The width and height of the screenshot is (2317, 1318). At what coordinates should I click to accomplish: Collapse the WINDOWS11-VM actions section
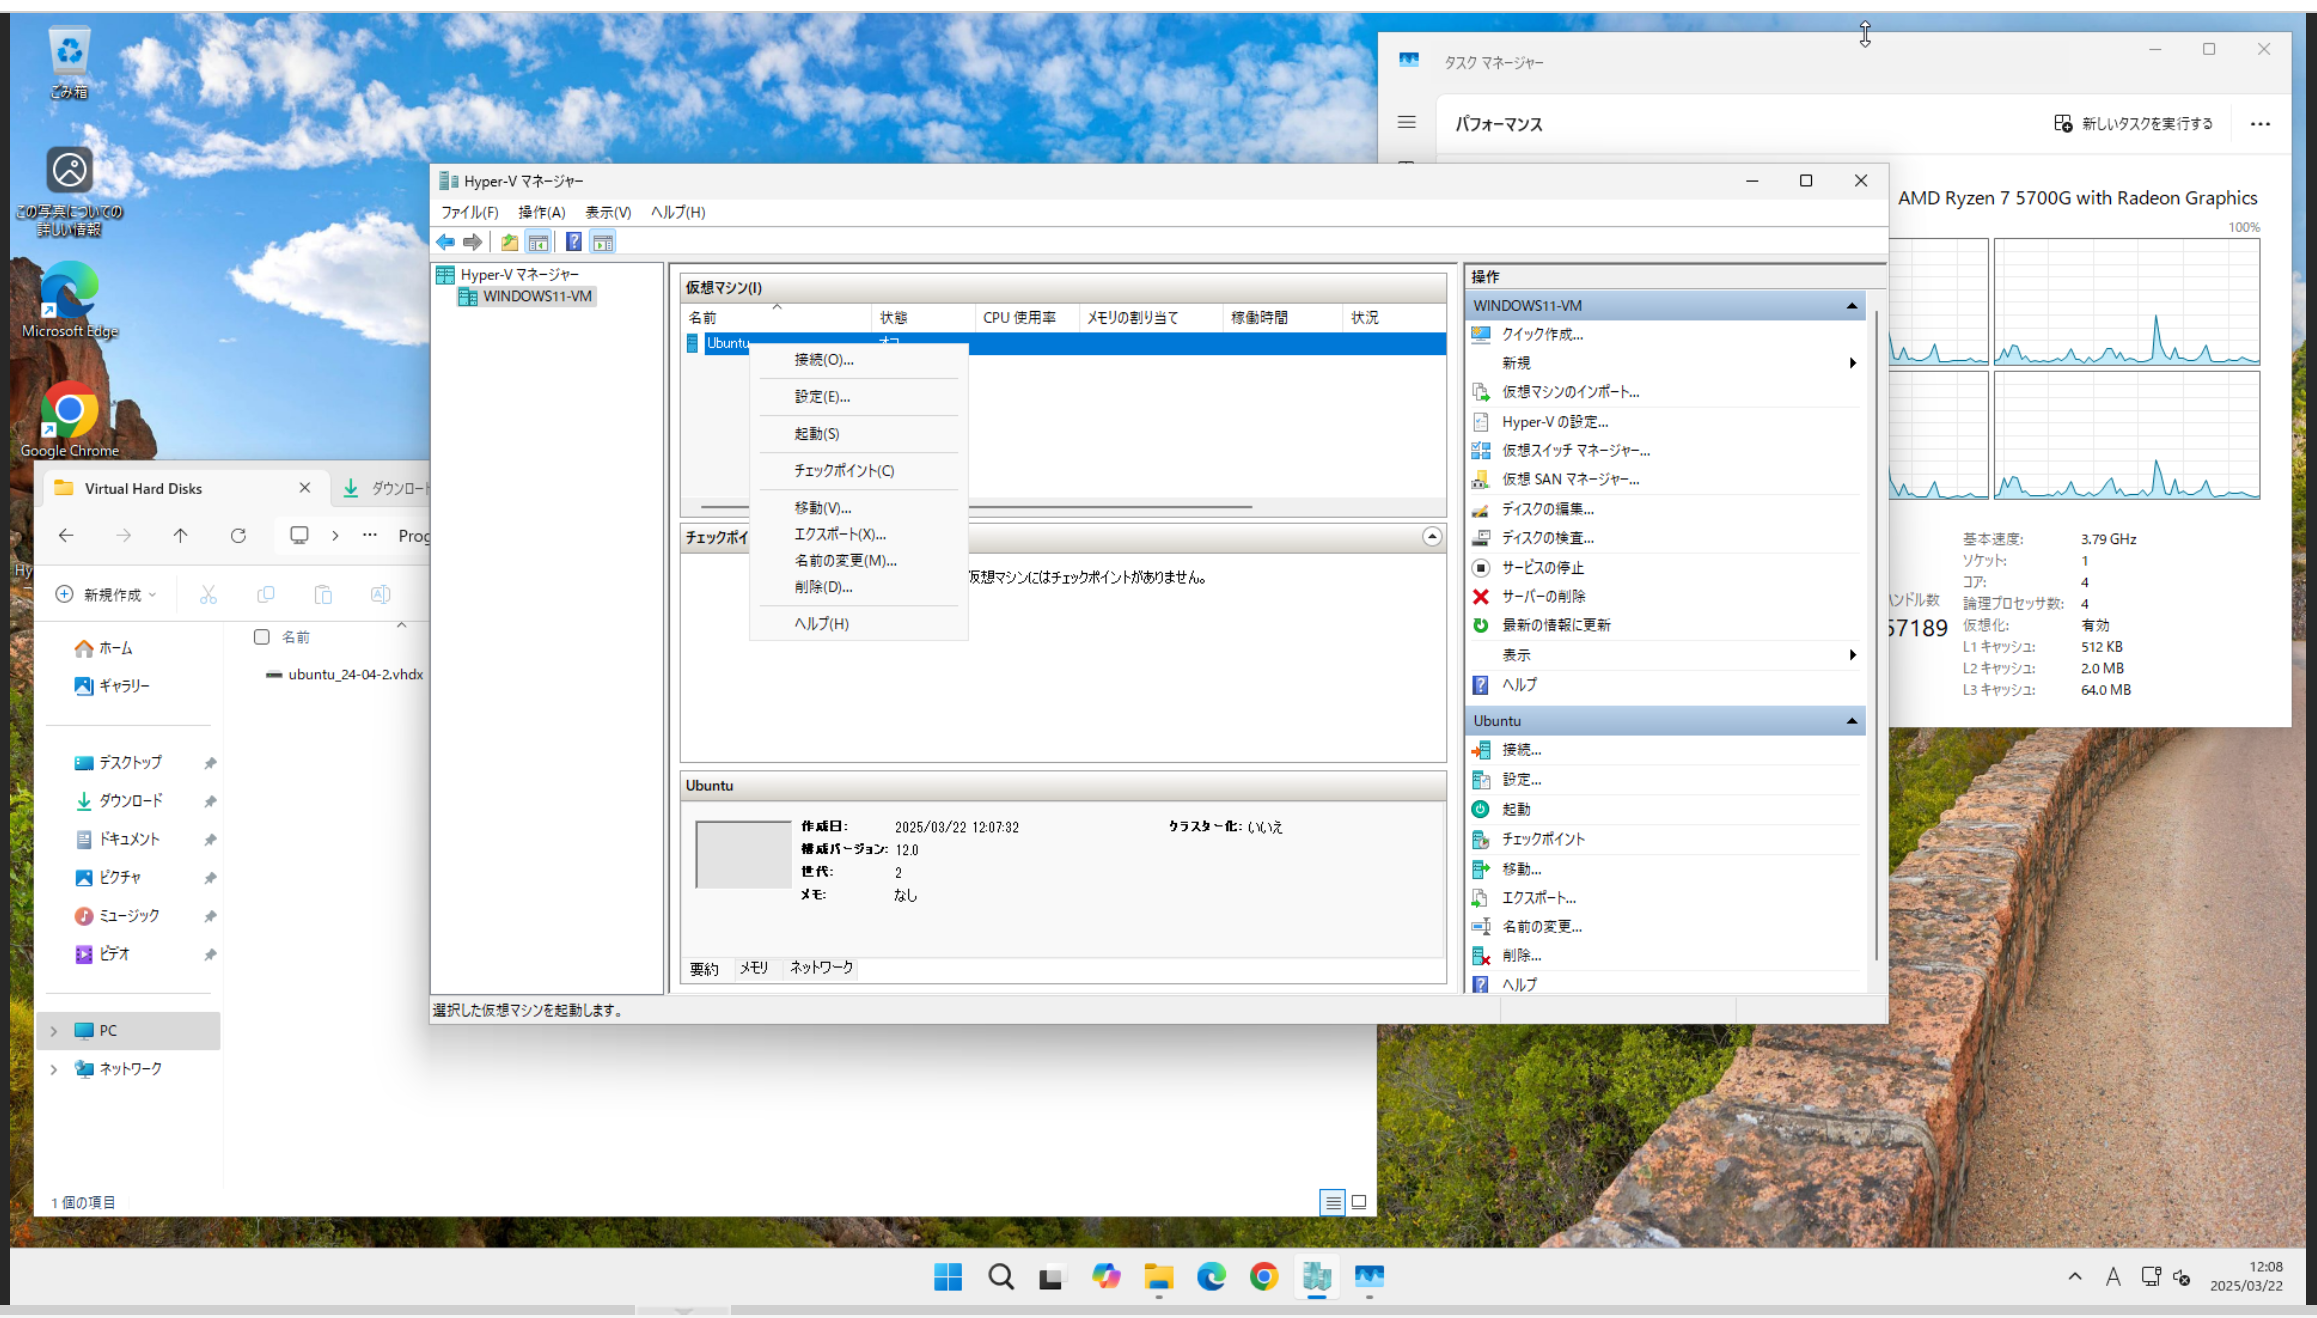point(1851,305)
